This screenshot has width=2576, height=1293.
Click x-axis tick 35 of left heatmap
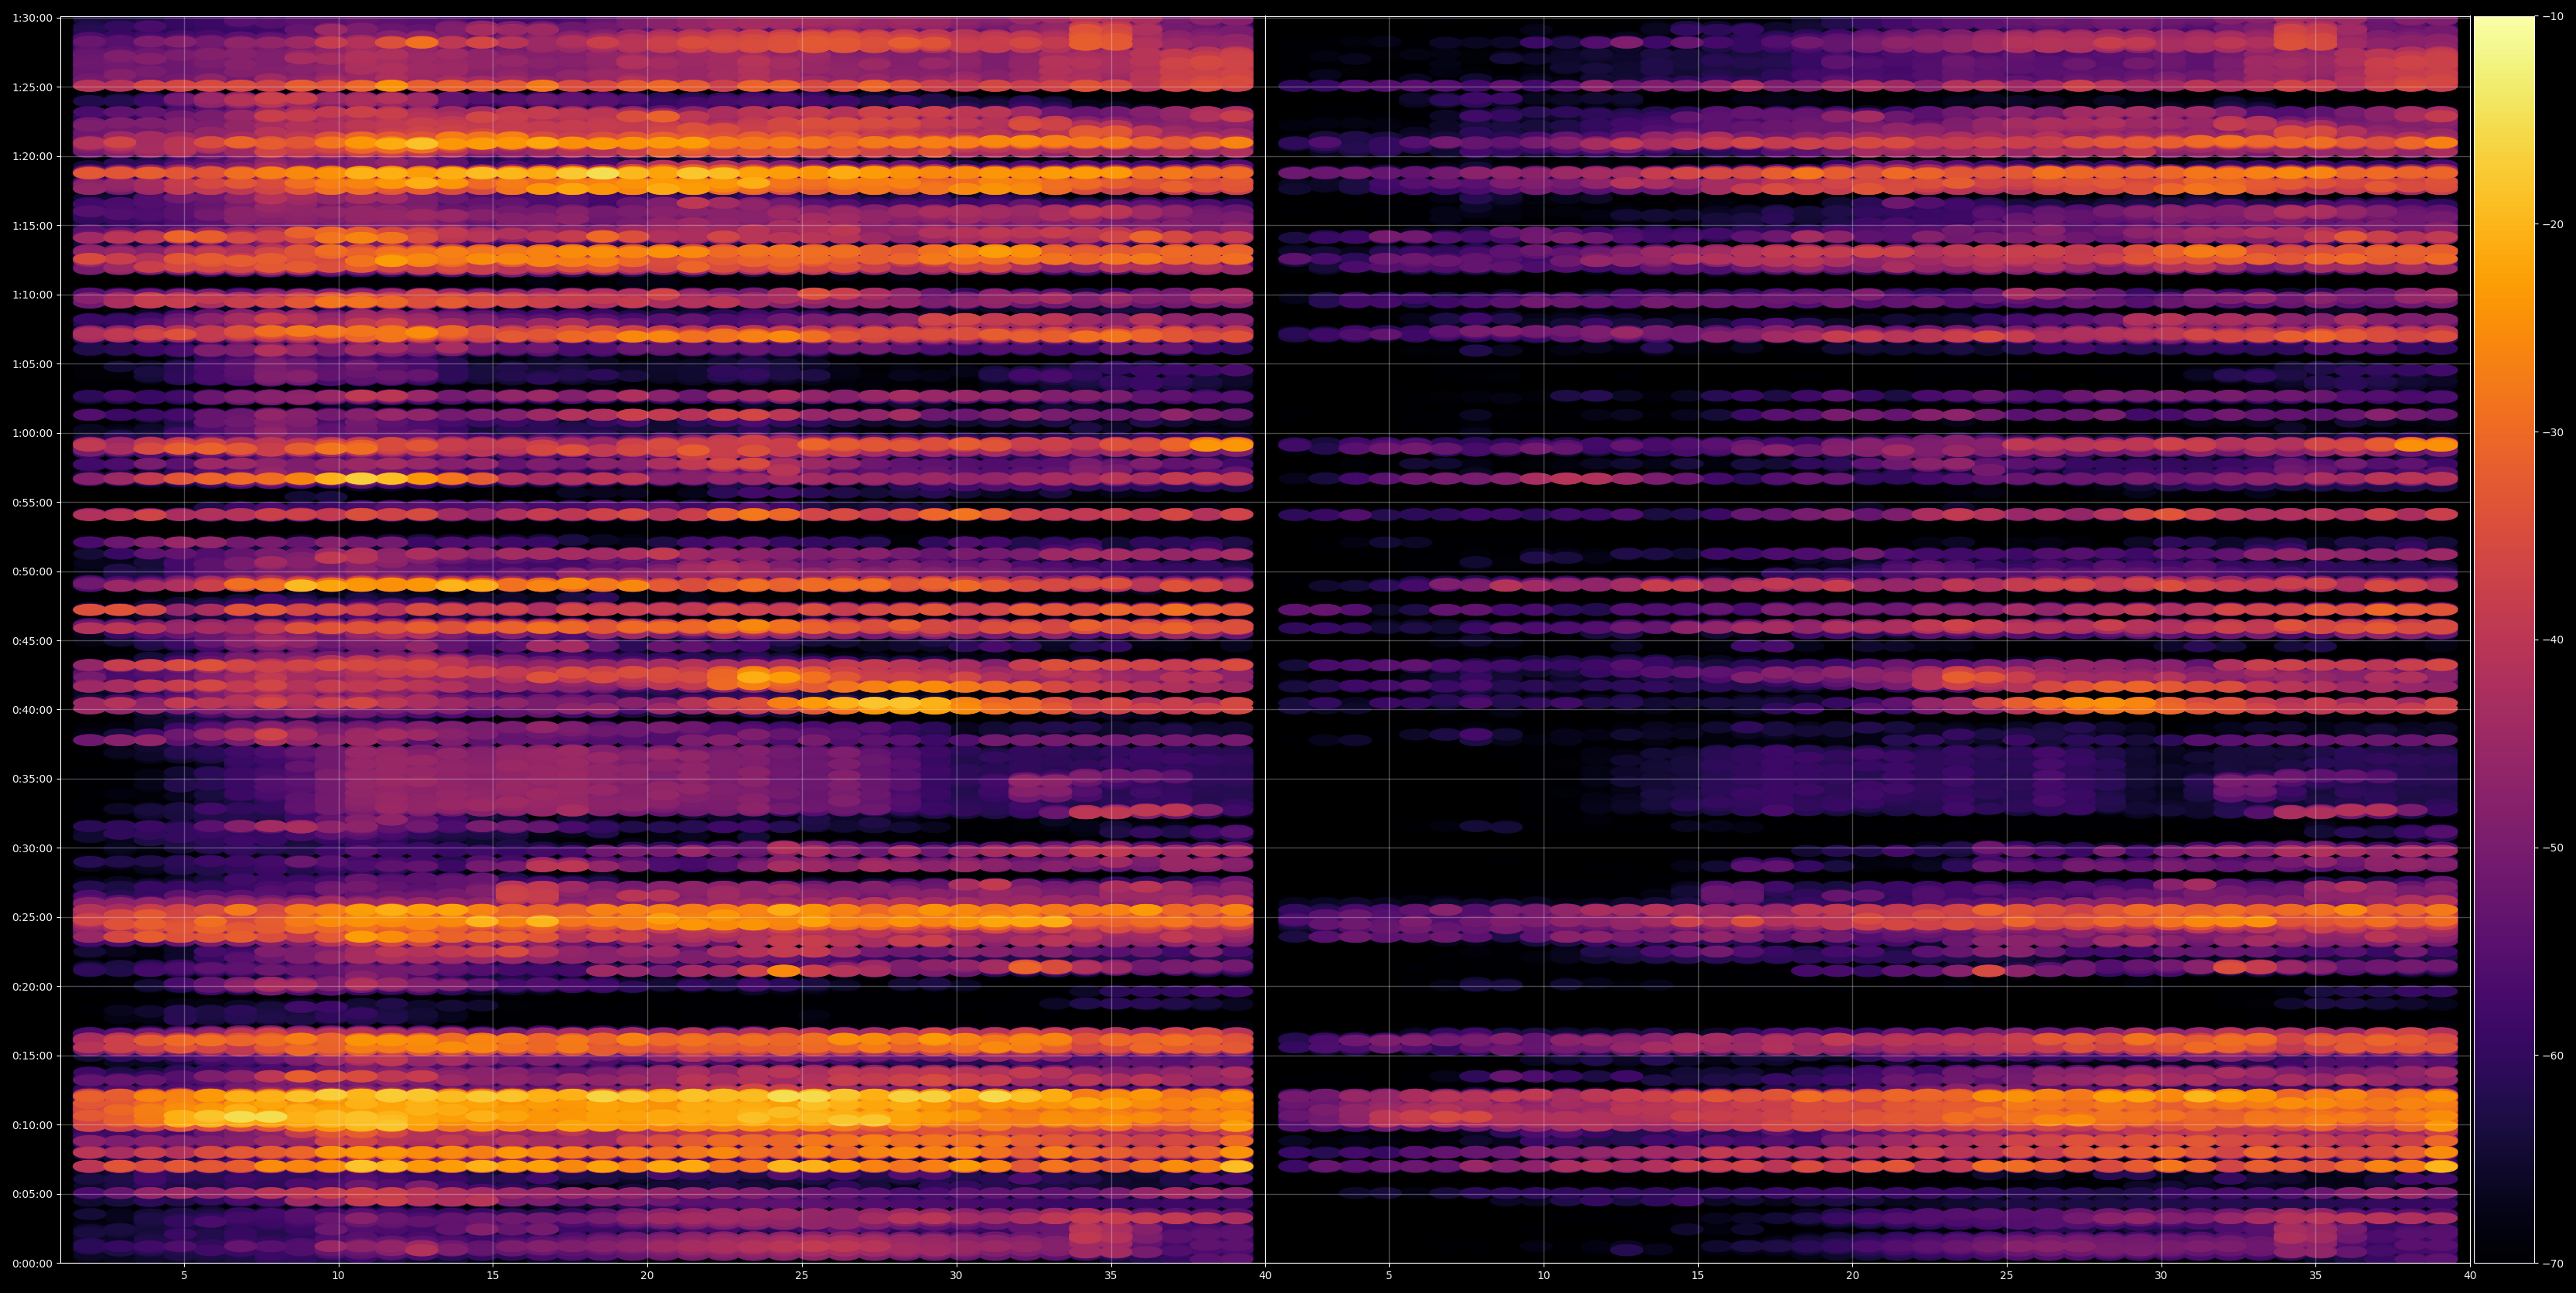tap(1111, 1276)
